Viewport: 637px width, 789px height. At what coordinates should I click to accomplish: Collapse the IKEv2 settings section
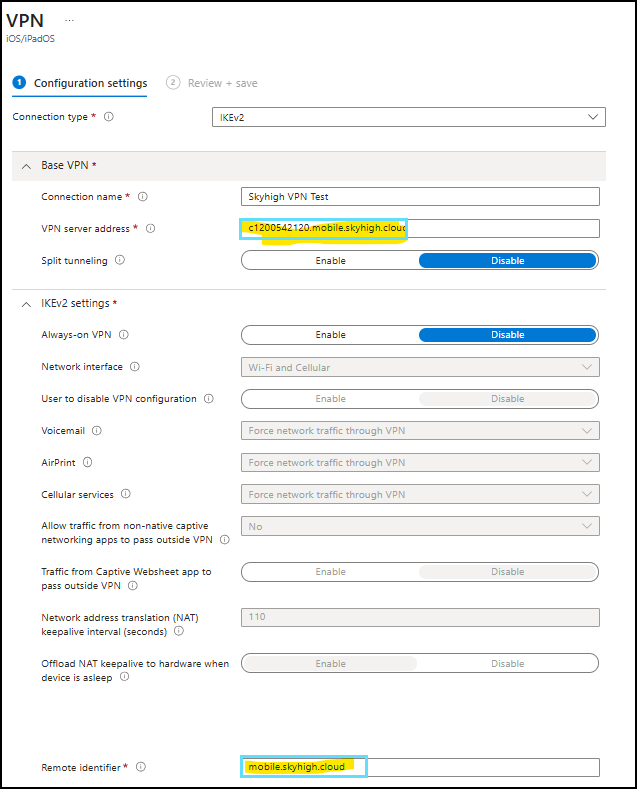(26, 304)
